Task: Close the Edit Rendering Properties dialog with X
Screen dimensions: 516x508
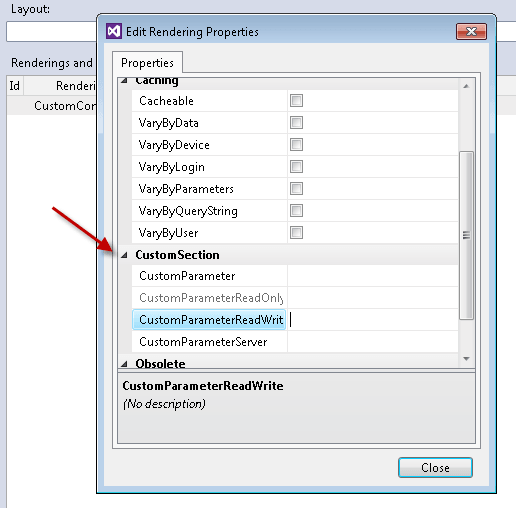Action: [x=471, y=32]
